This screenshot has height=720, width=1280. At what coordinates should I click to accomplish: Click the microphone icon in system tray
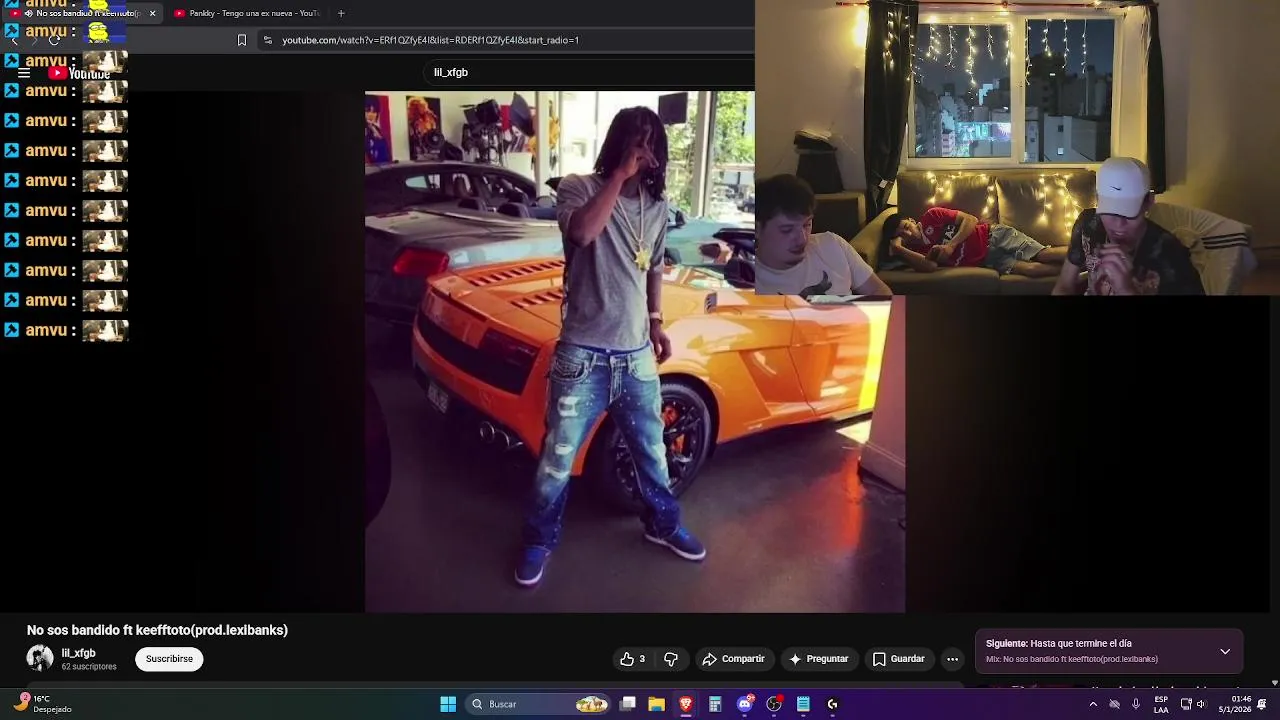(1136, 704)
